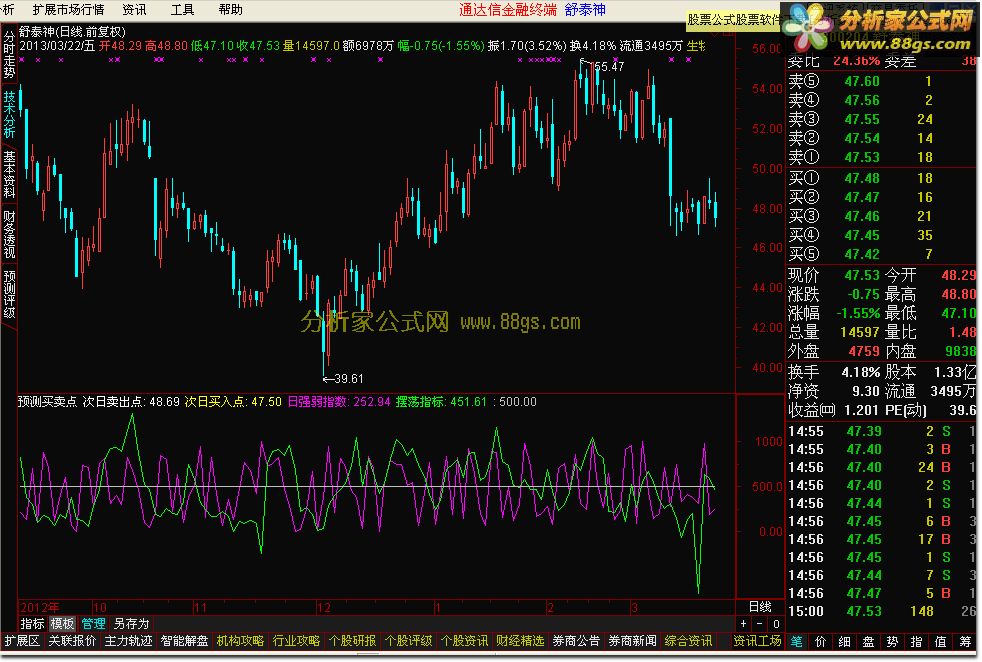Viewport: 982px width, 662px height.
Task: Click the 55.47 high price label
Action: (607, 67)
